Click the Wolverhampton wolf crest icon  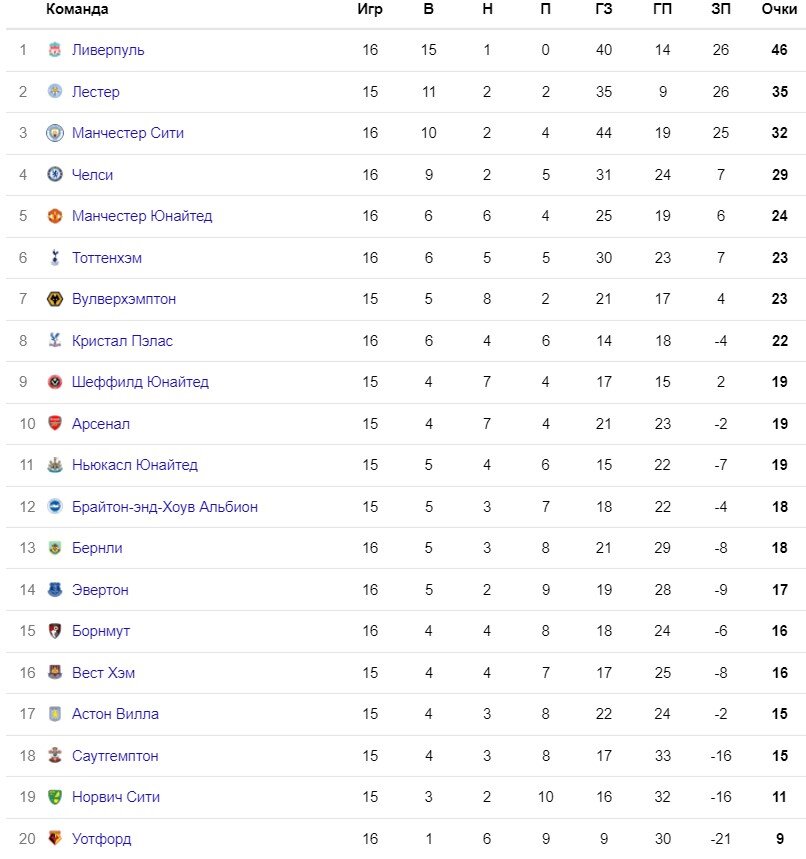(x=55, y=299)
